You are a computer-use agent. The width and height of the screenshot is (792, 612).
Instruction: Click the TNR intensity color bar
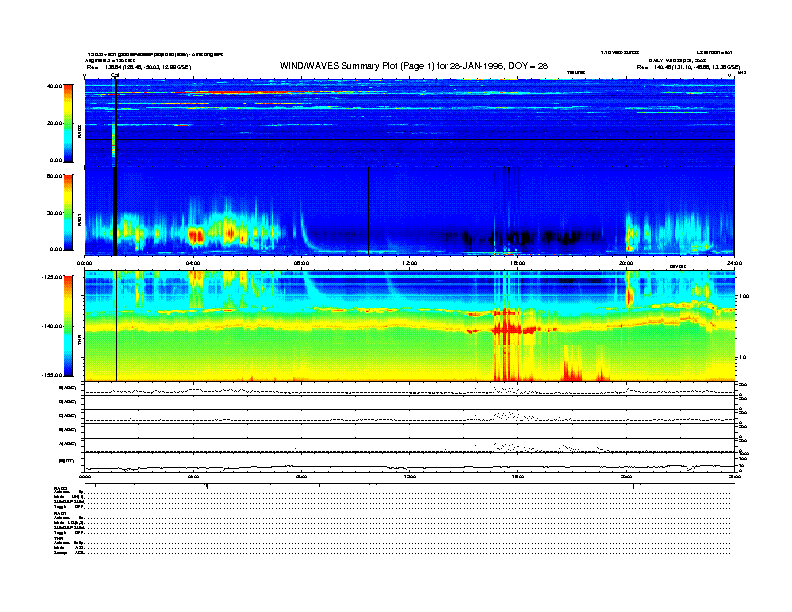(x=68, y=326)
